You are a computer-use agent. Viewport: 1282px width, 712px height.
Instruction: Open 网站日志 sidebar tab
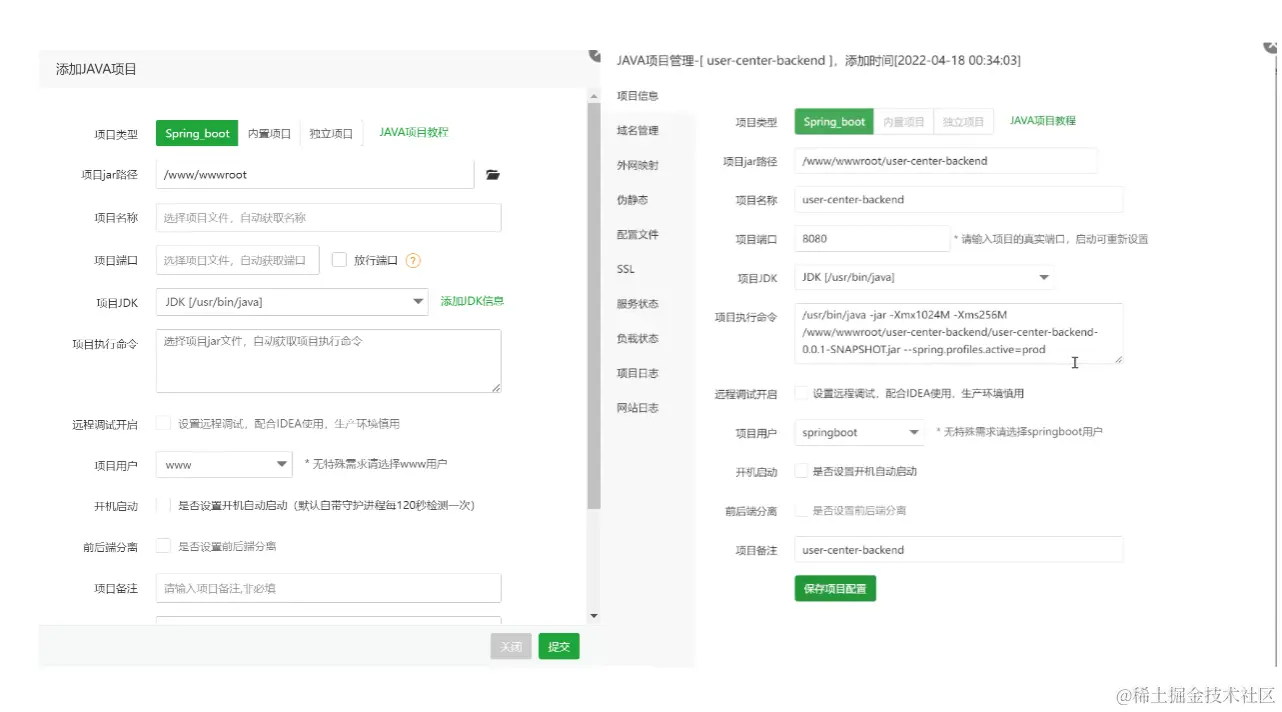638,408
